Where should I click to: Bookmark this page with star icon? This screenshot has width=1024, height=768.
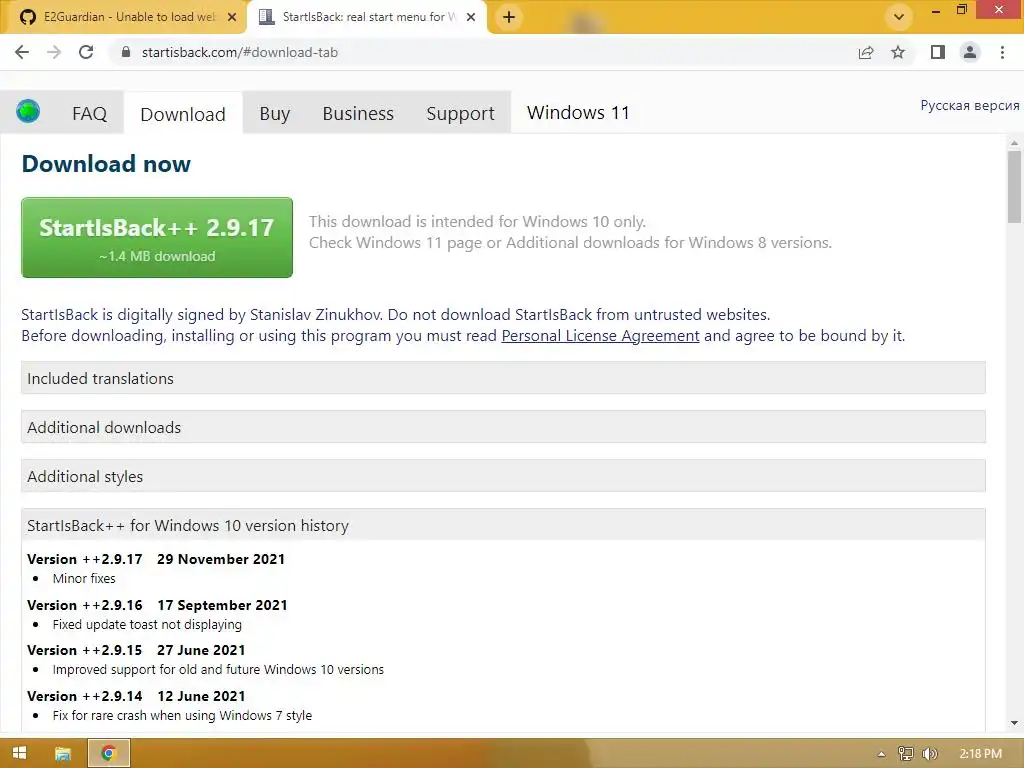(x=898, y=52)
